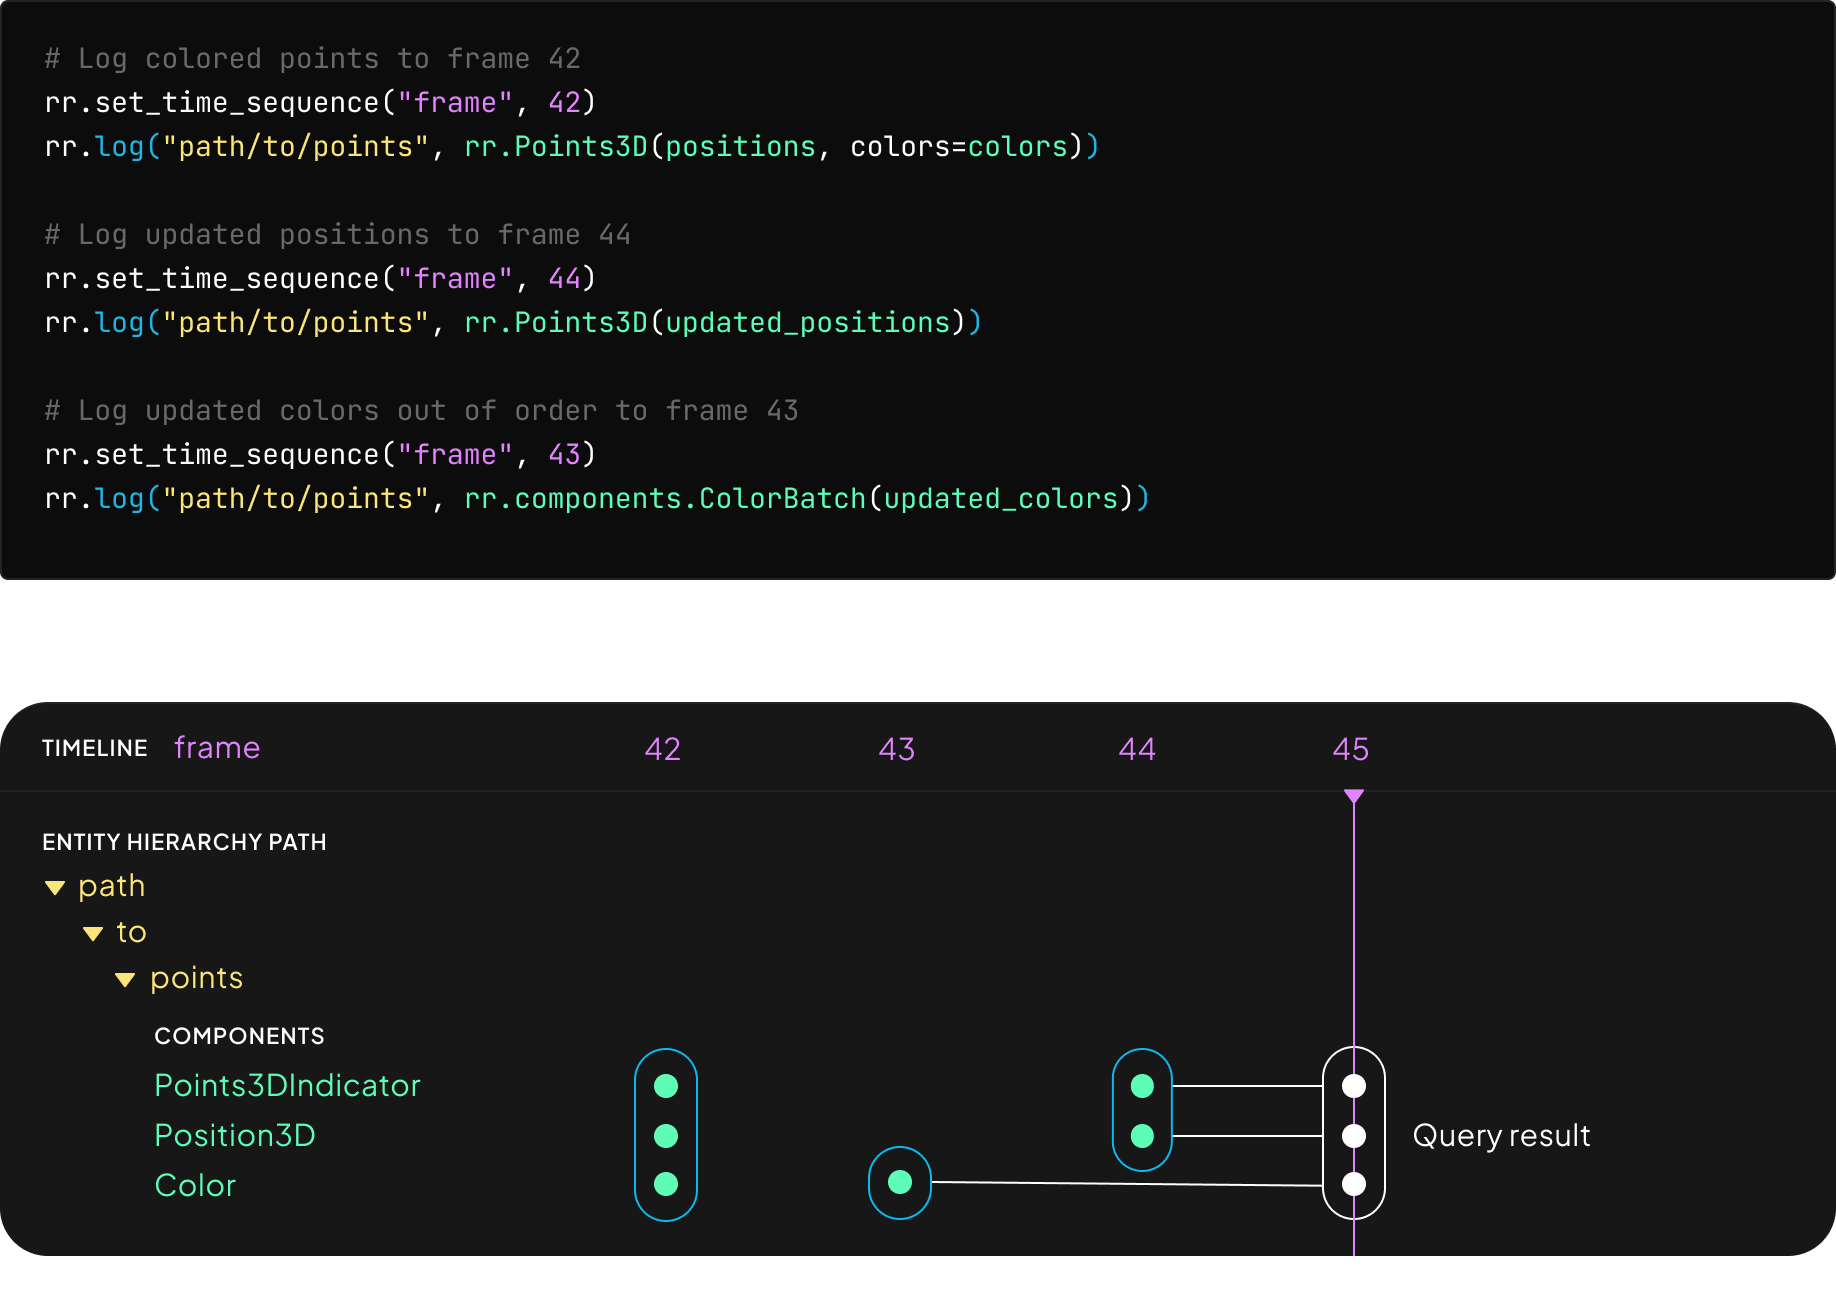Click the Color component name

(x=195, y=1185)
